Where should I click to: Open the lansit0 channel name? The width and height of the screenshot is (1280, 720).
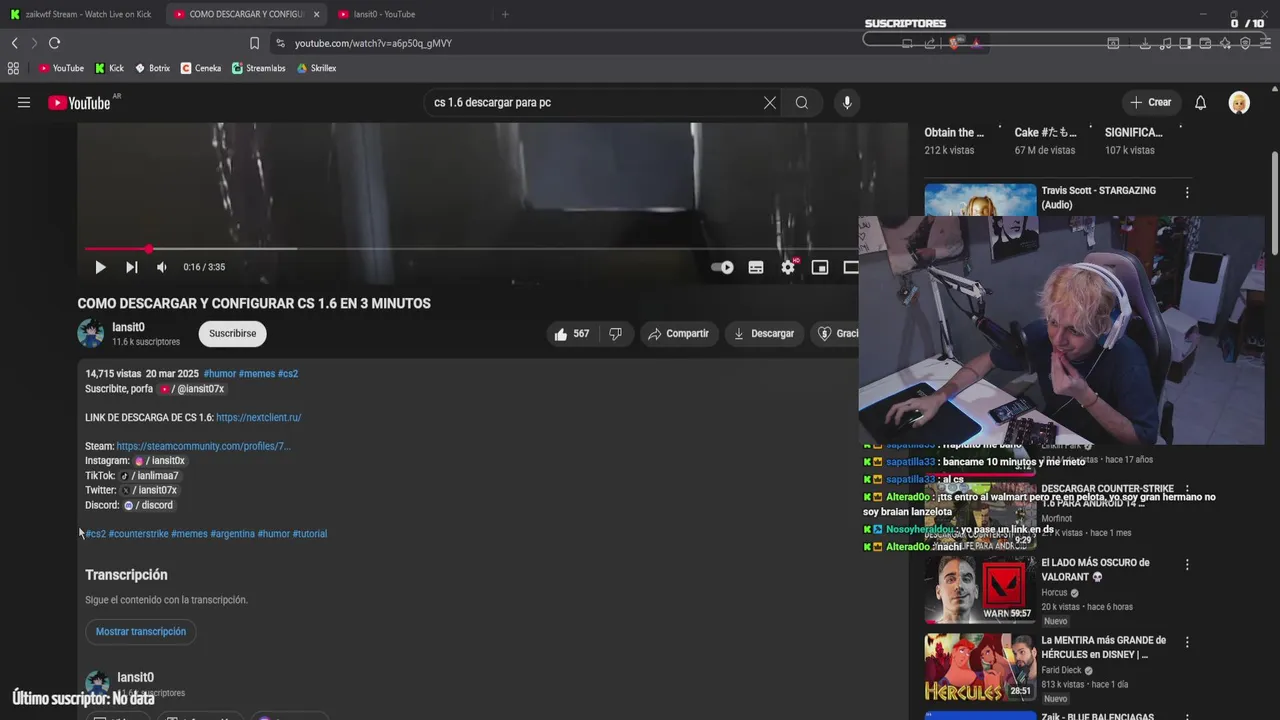128,327
